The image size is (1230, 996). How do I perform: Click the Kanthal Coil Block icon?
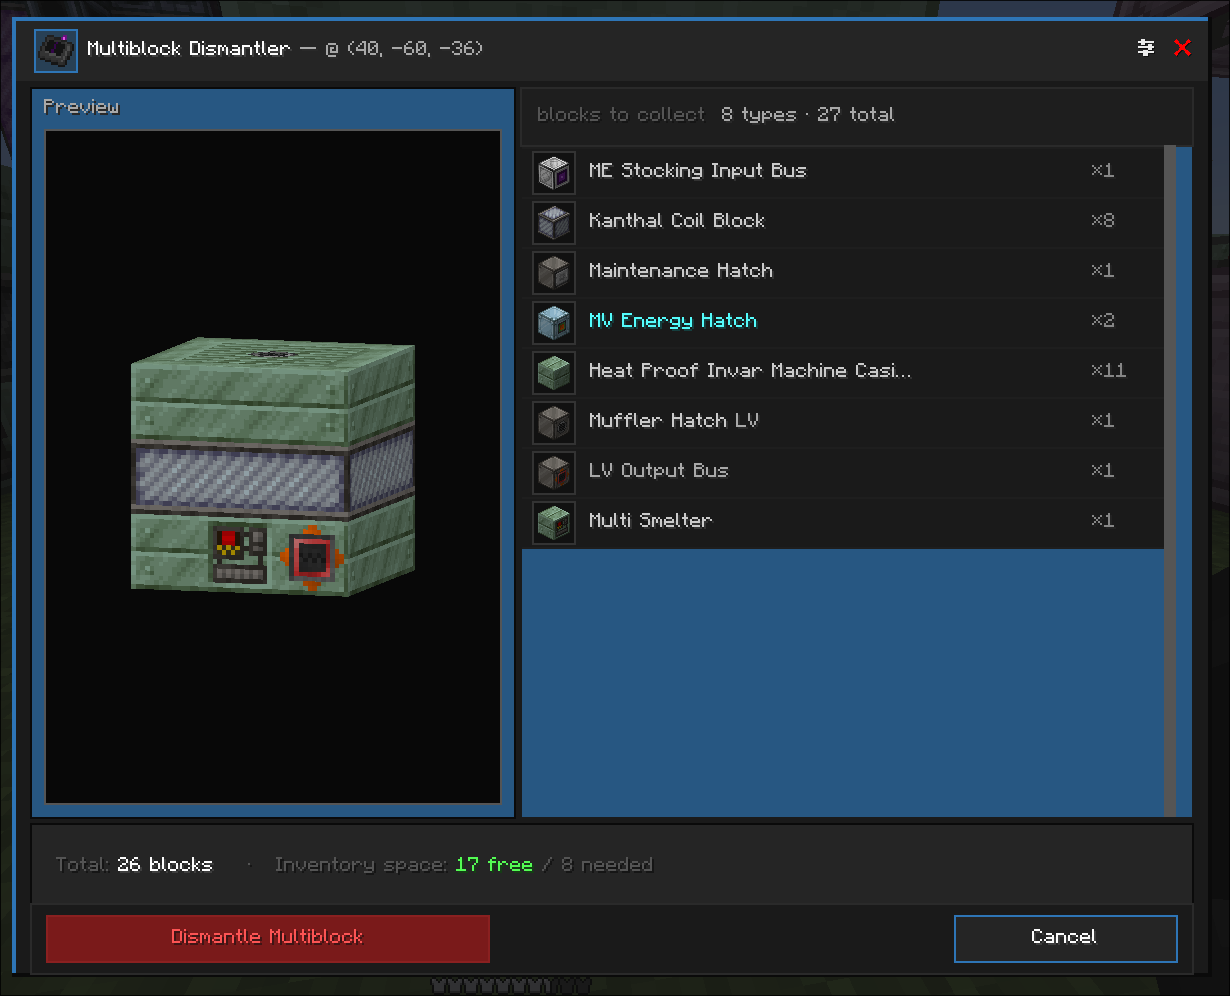click(554, 222)
